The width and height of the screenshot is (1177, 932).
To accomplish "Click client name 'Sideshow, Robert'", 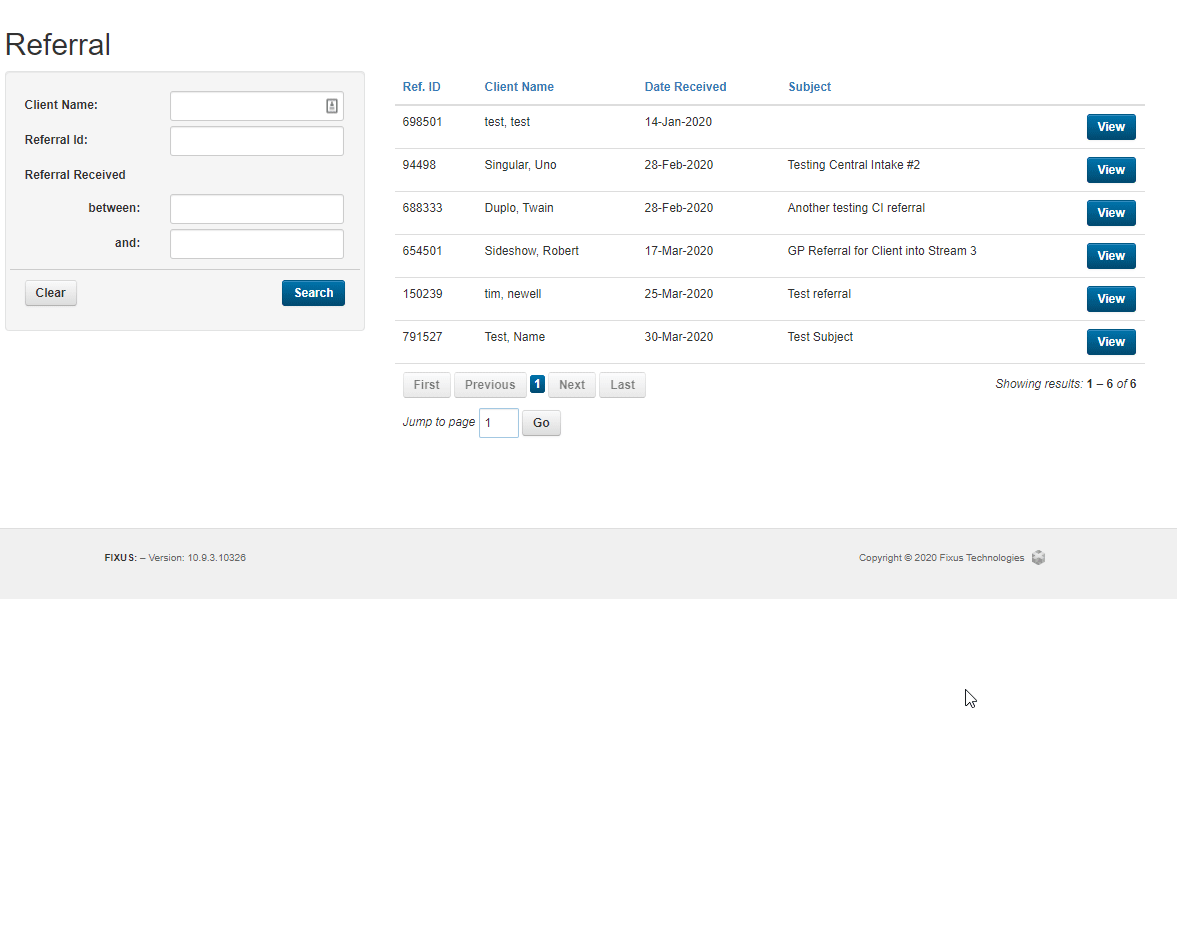I will click(x=531, y=251).
